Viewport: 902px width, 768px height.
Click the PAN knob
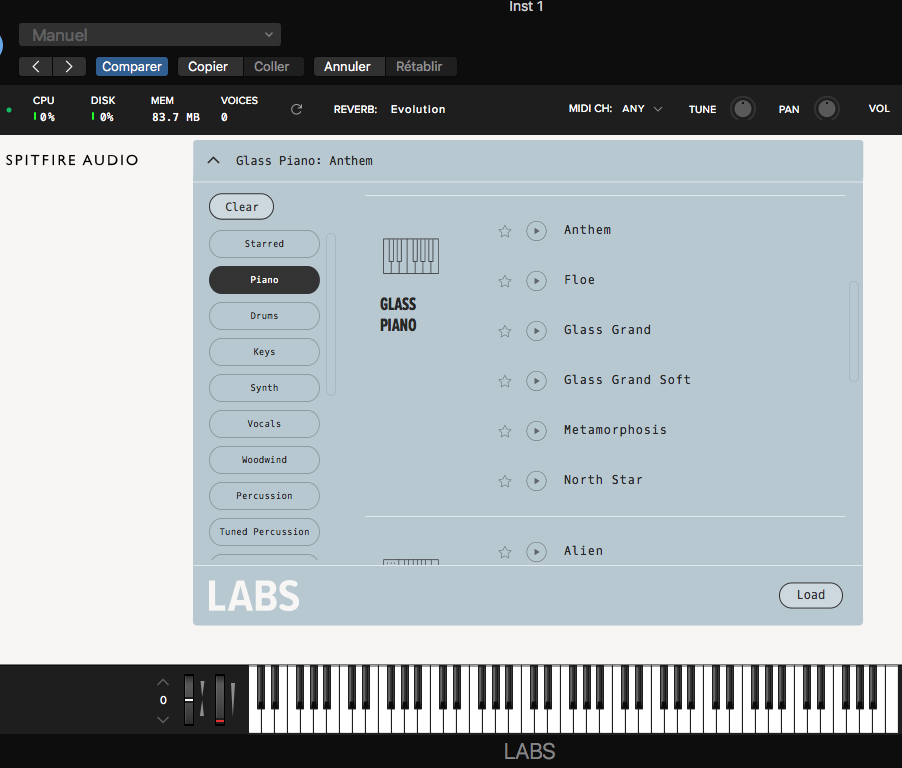827,108
